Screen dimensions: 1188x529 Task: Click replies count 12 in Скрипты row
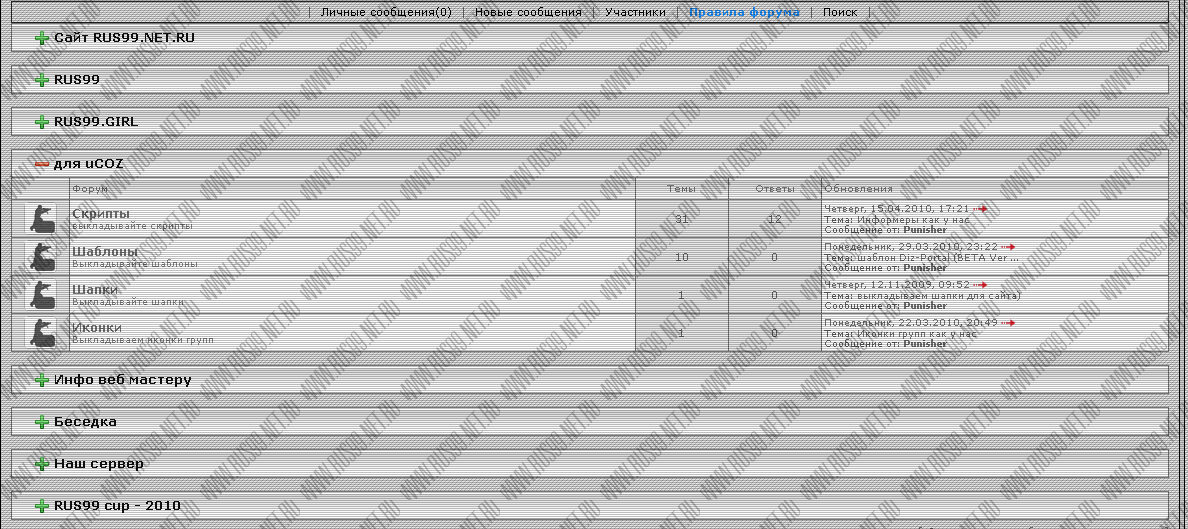(x=774, y=219)
